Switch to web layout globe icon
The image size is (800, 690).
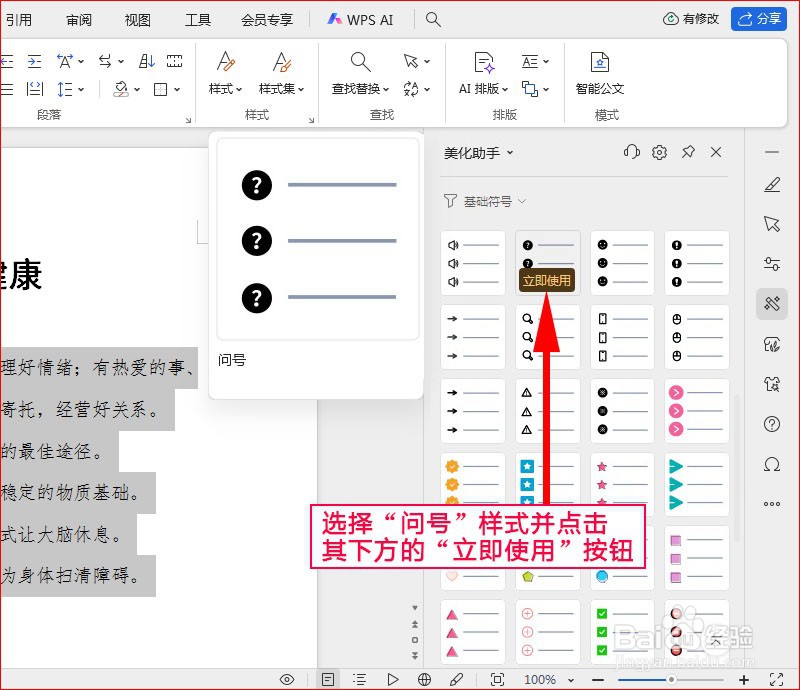coord(424,679)
